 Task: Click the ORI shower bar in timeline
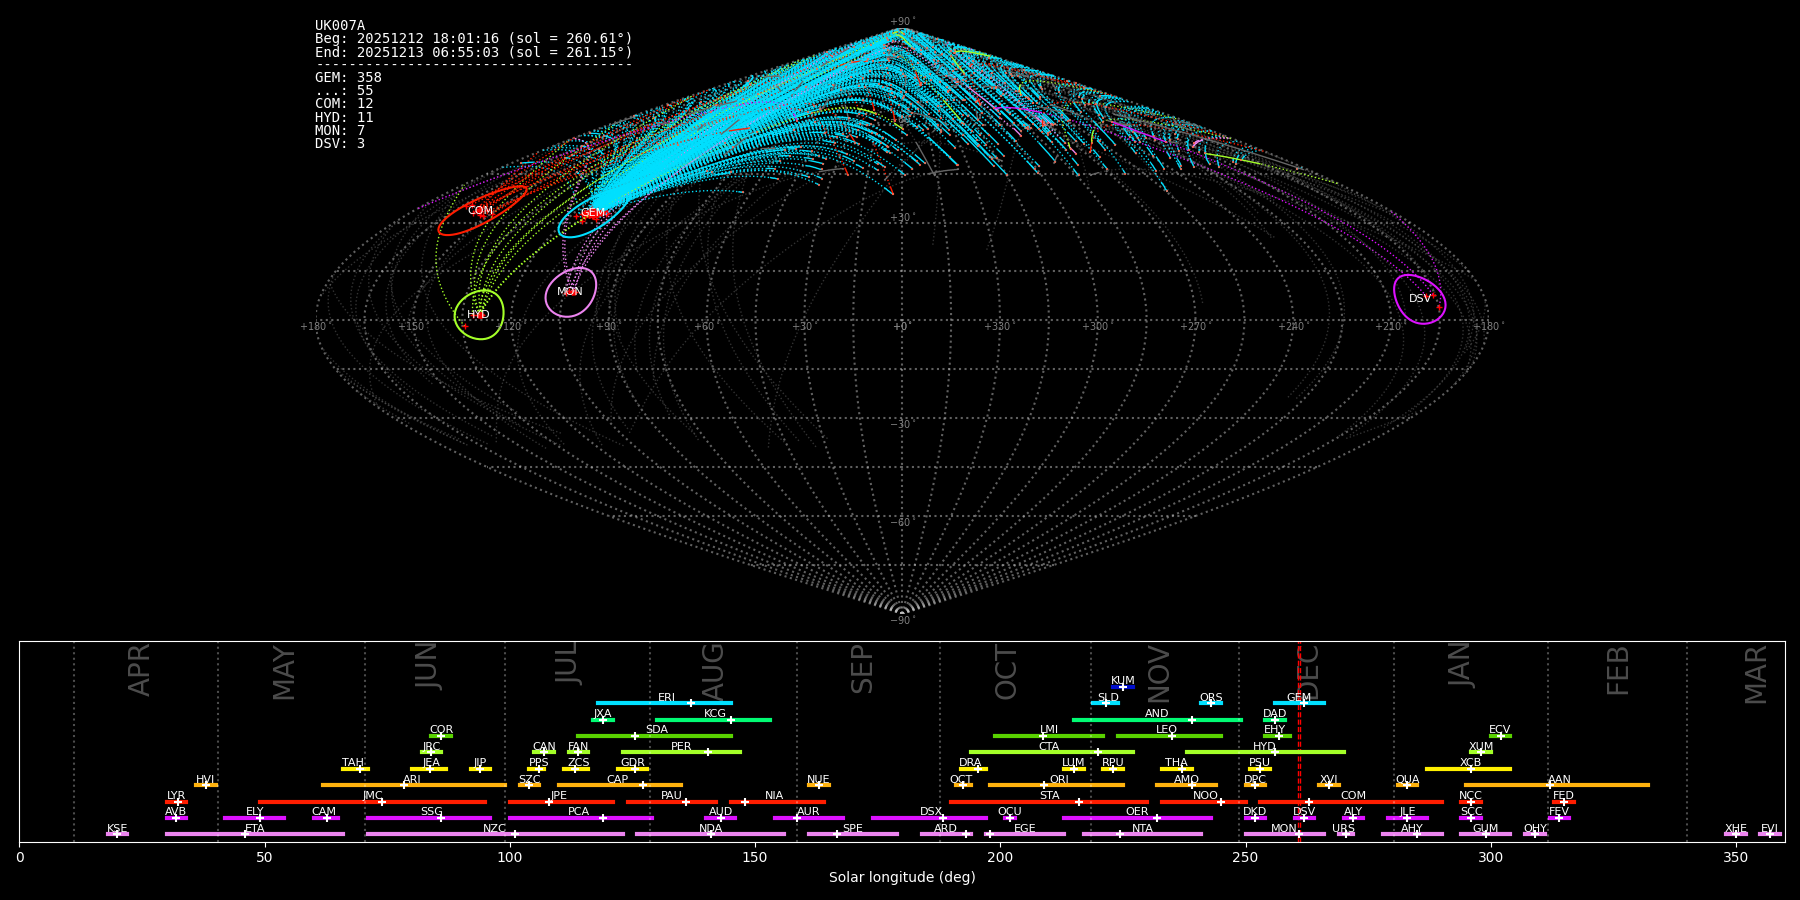[x=1056, y=785]
